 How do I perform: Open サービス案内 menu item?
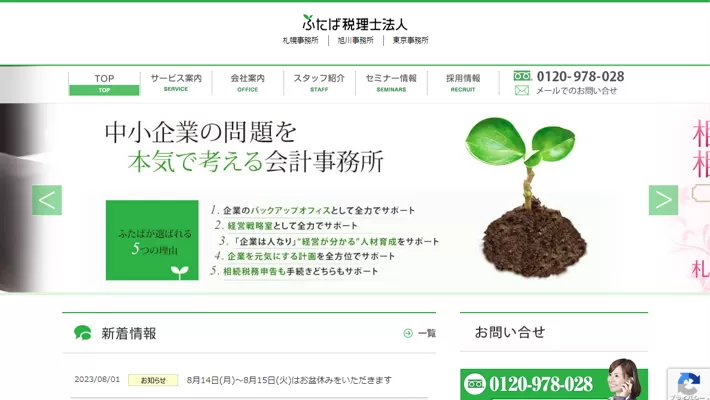[176, 83]
